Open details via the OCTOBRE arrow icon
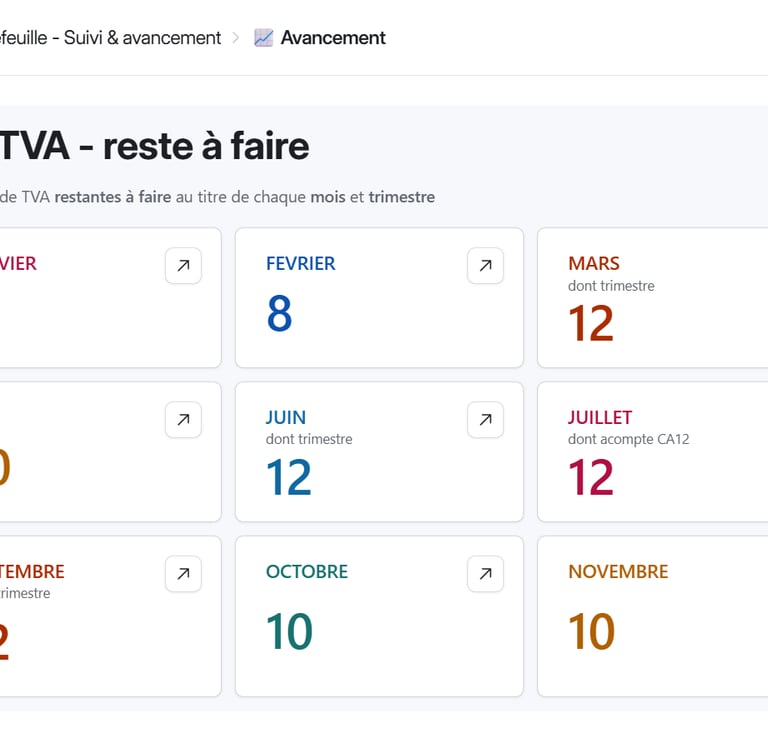Image resolution: width=768 pixels, height=743 pixels. (x=485, y=574)
